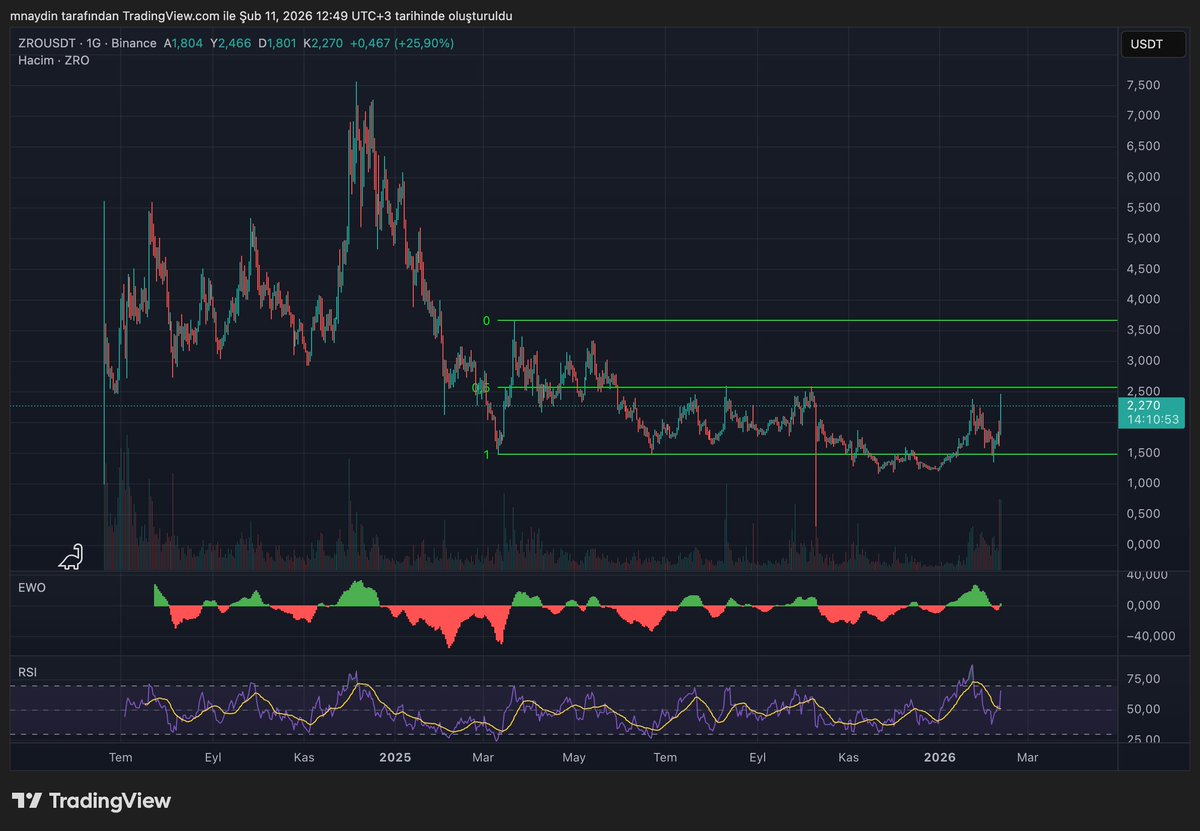Click the 5,000 price axis label
This screenshot has width=1200, height=831.
pos(1142,238)
